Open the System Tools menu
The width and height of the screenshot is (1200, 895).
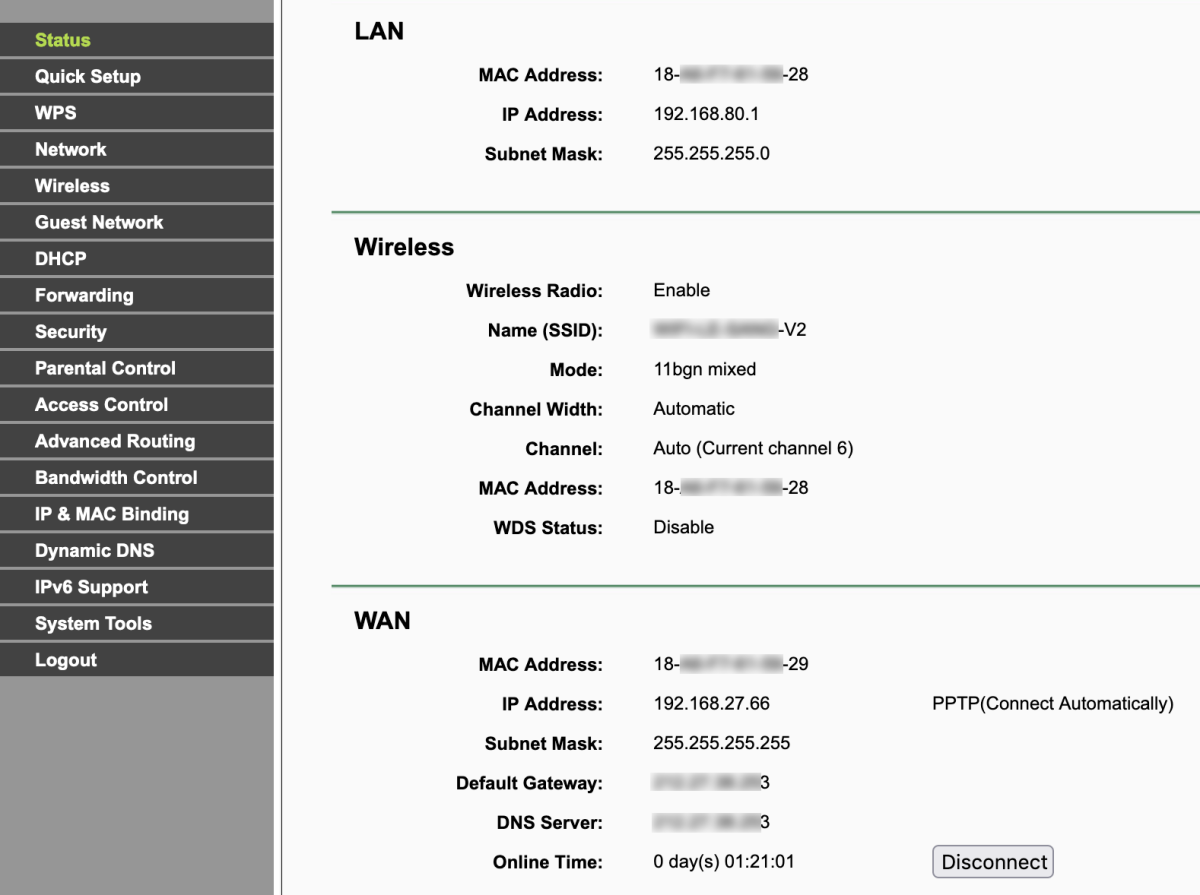tap(93, 624)
